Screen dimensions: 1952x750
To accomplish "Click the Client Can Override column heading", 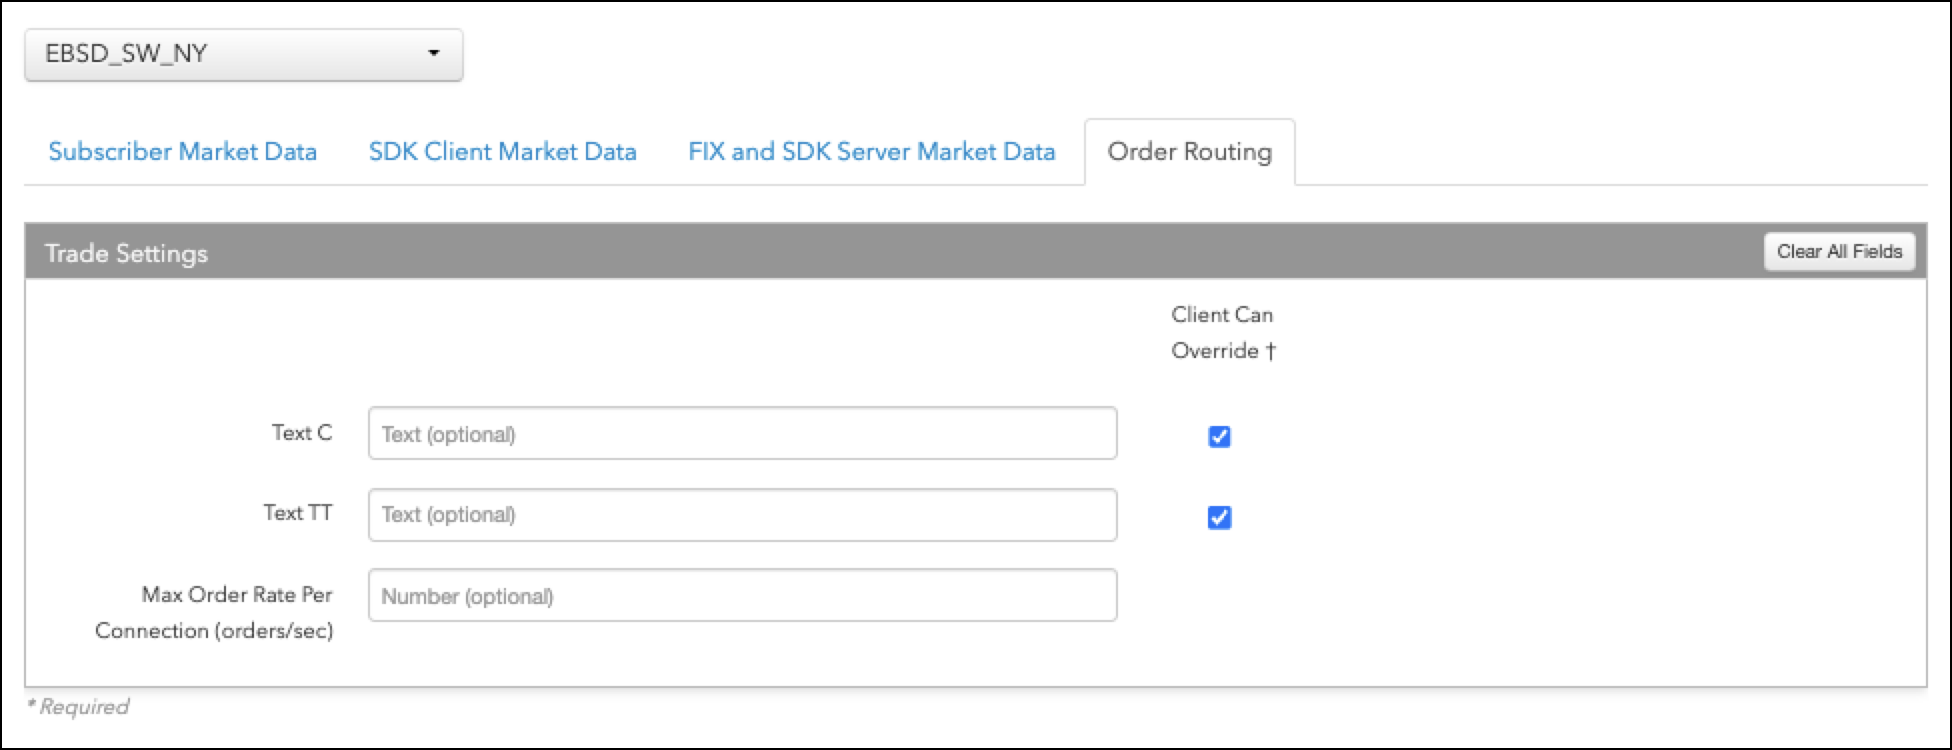I will [x=1222, y=332].
